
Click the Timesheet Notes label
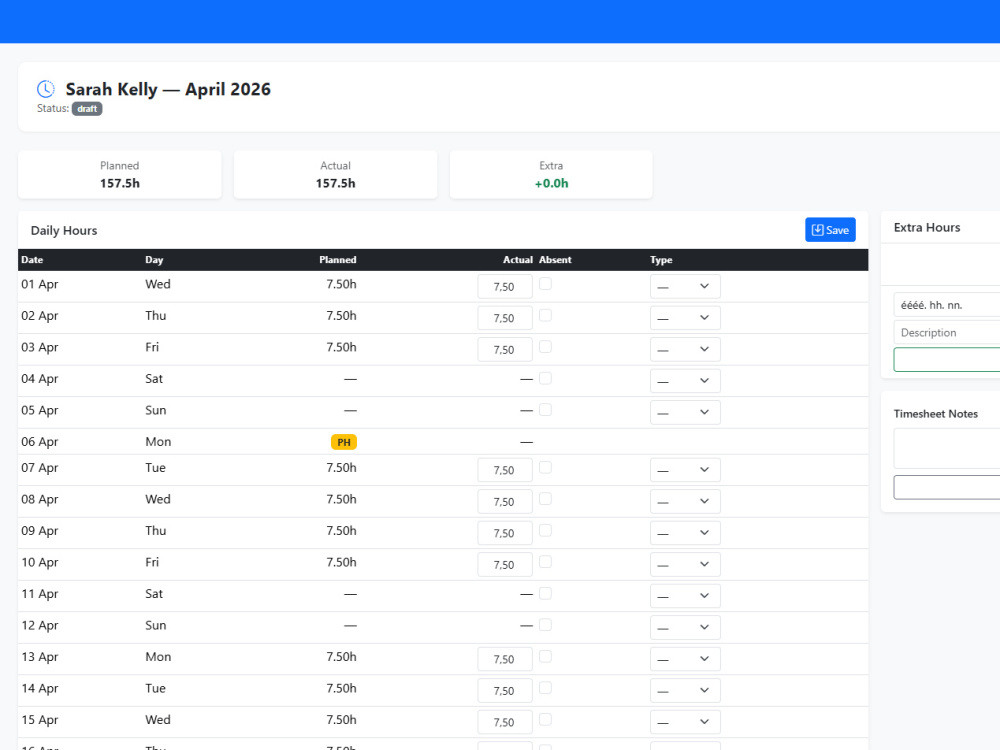pos(936,414)
